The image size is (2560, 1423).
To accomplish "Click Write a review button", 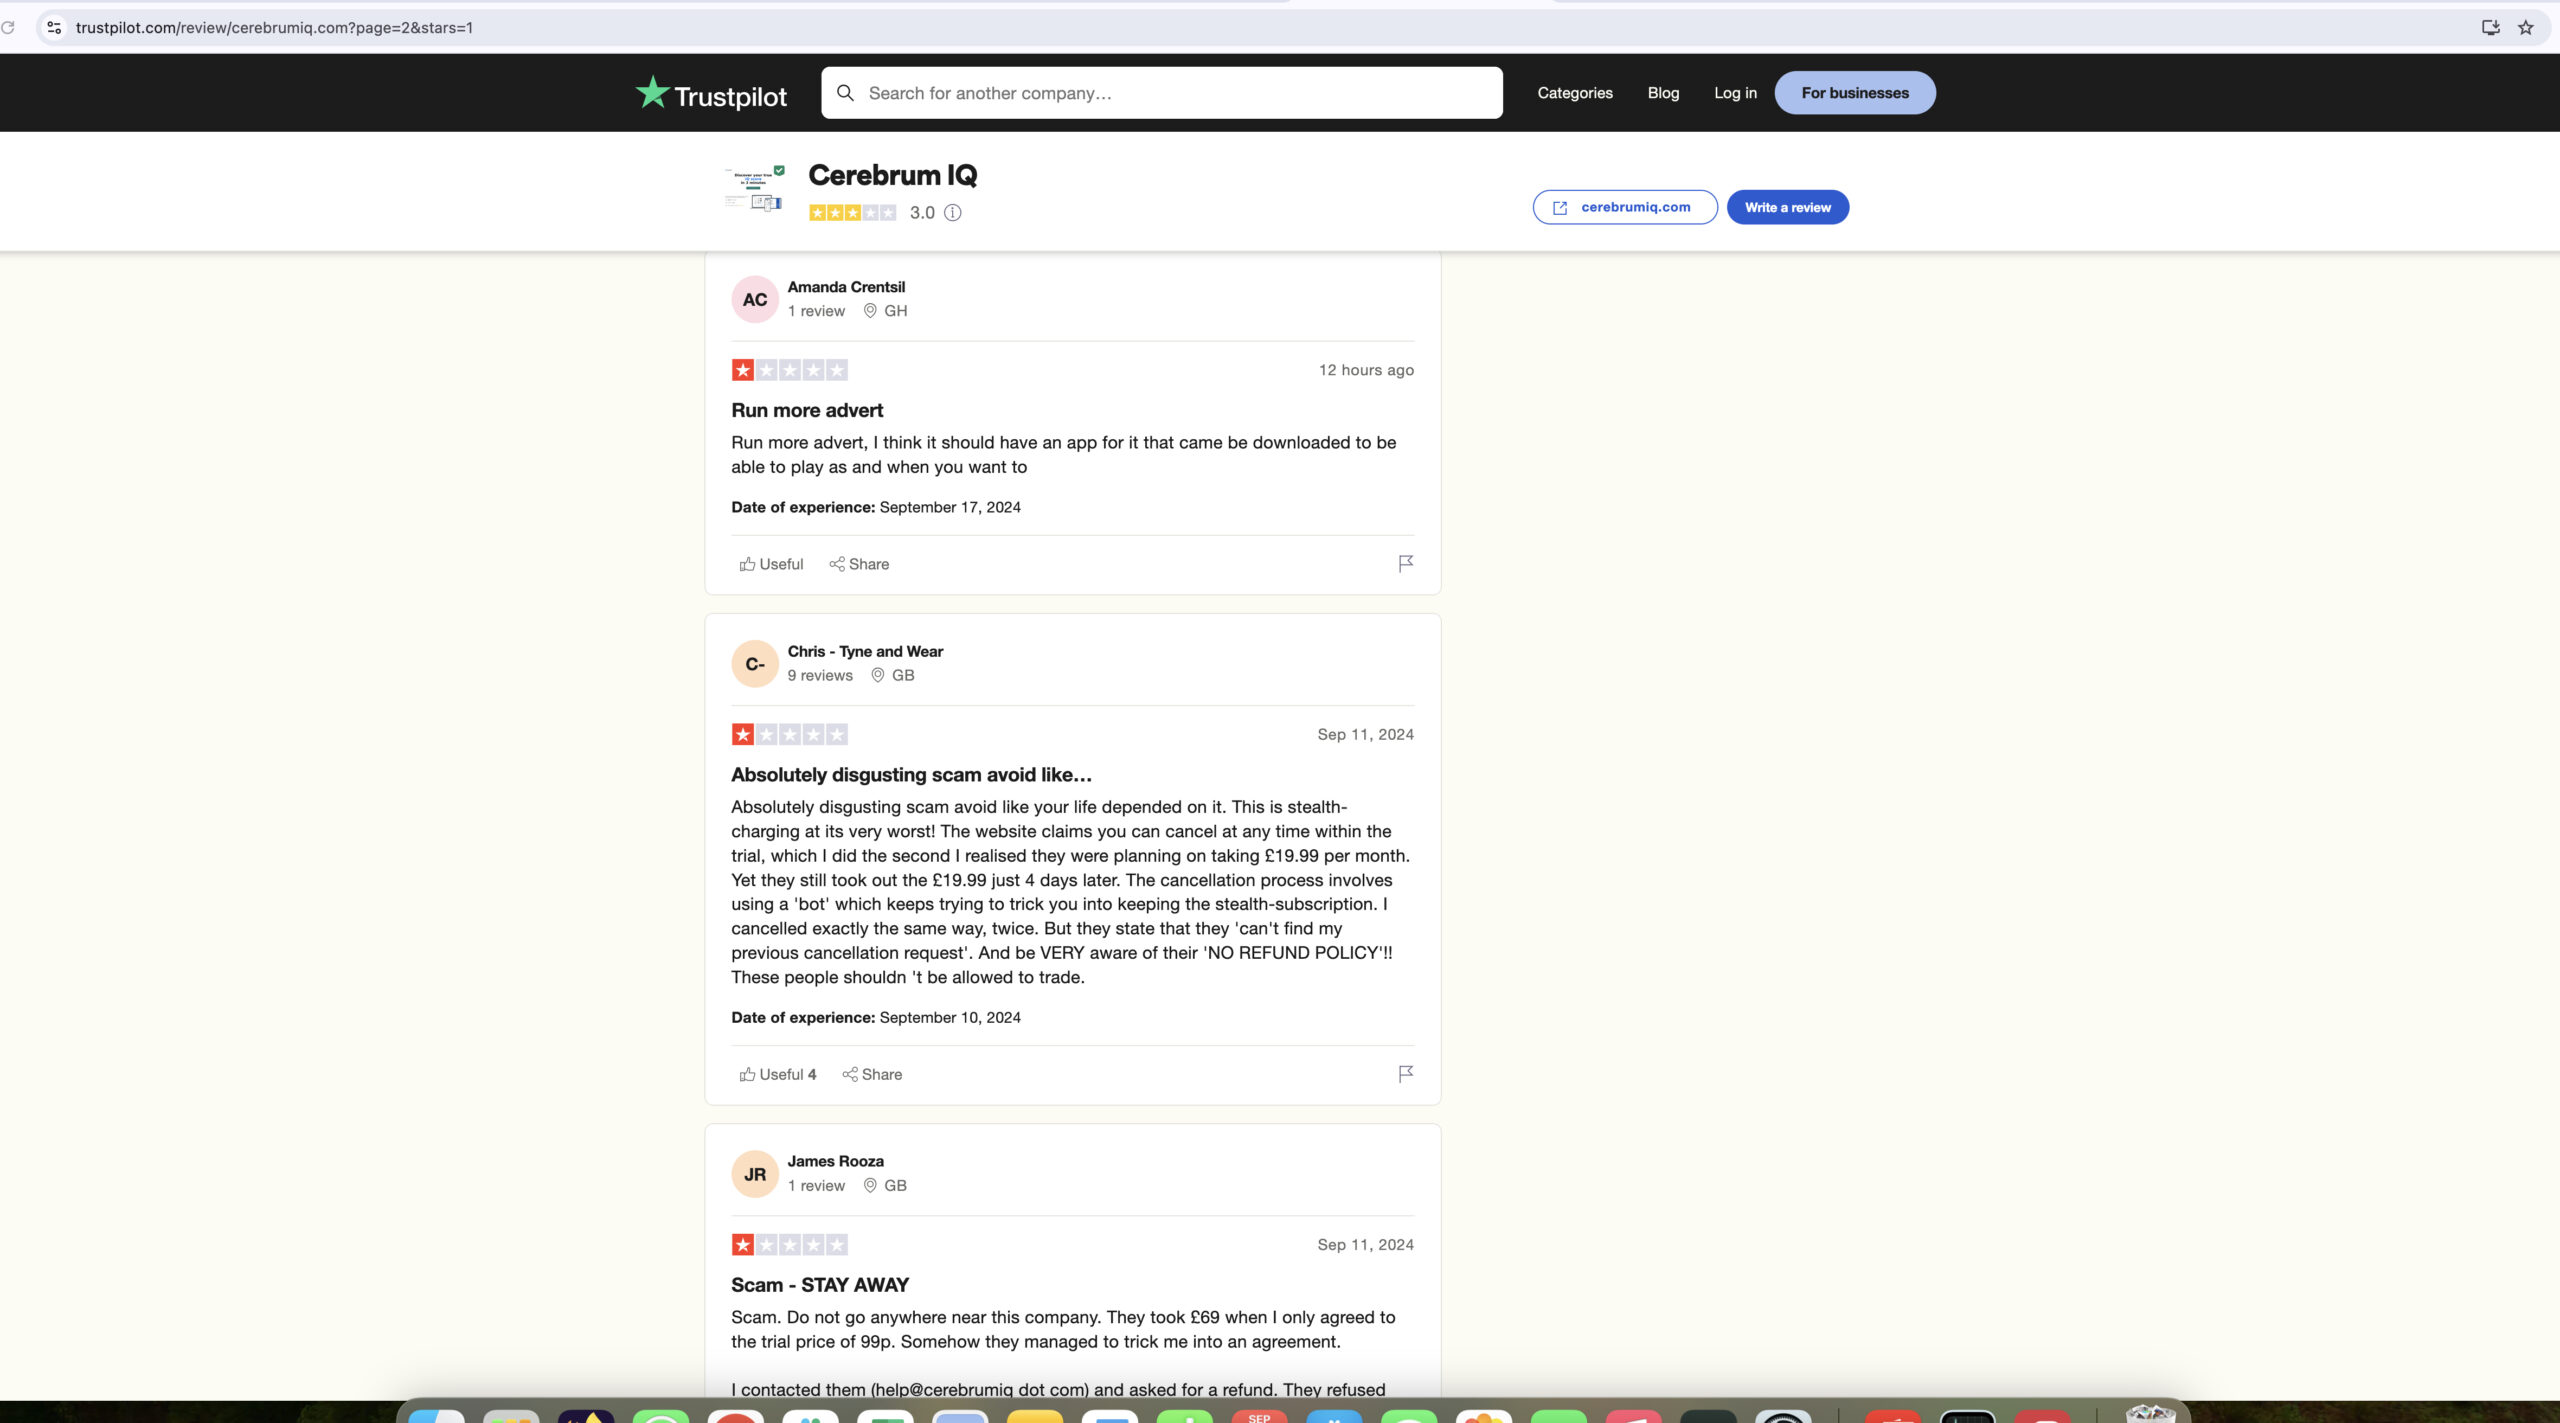I will click(x=1787, y=207).
